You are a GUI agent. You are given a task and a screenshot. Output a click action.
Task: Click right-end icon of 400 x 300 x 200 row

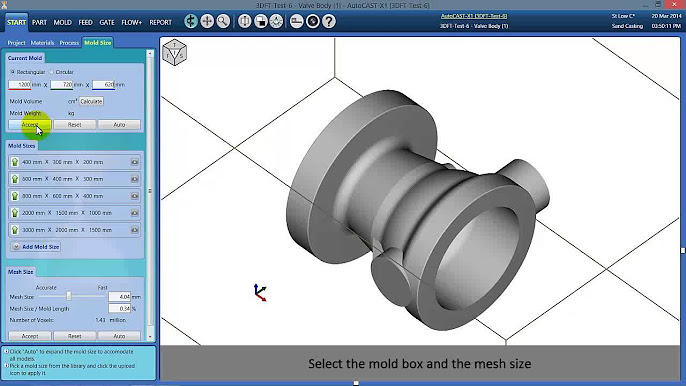(x=135, y=162)
